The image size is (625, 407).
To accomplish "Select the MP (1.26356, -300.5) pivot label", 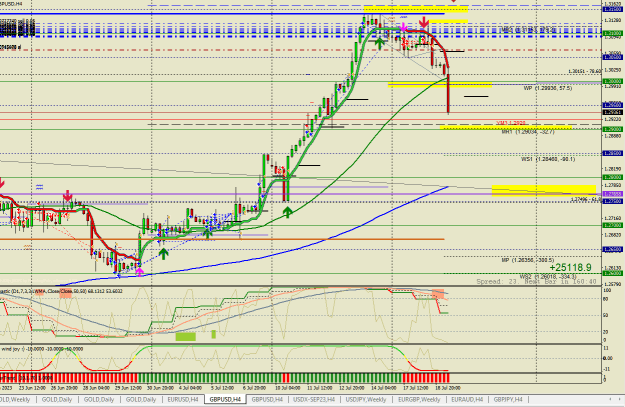I will pos(527,260).
